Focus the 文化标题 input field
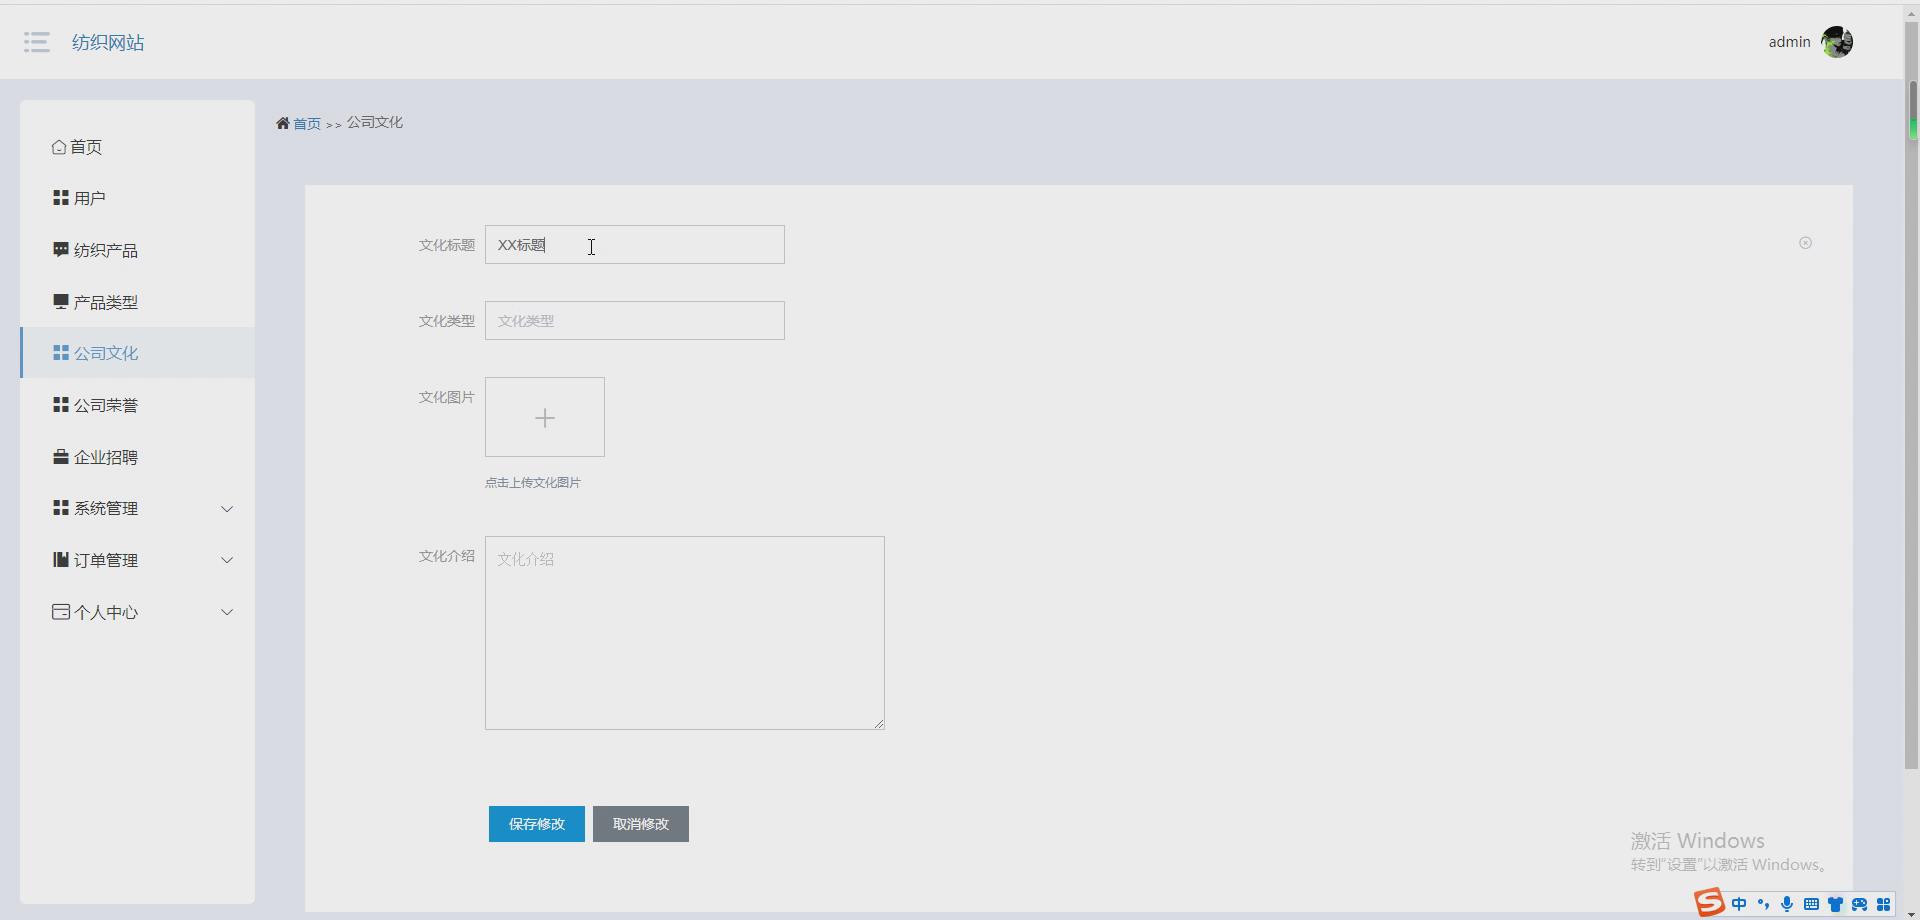 (635, 245)
